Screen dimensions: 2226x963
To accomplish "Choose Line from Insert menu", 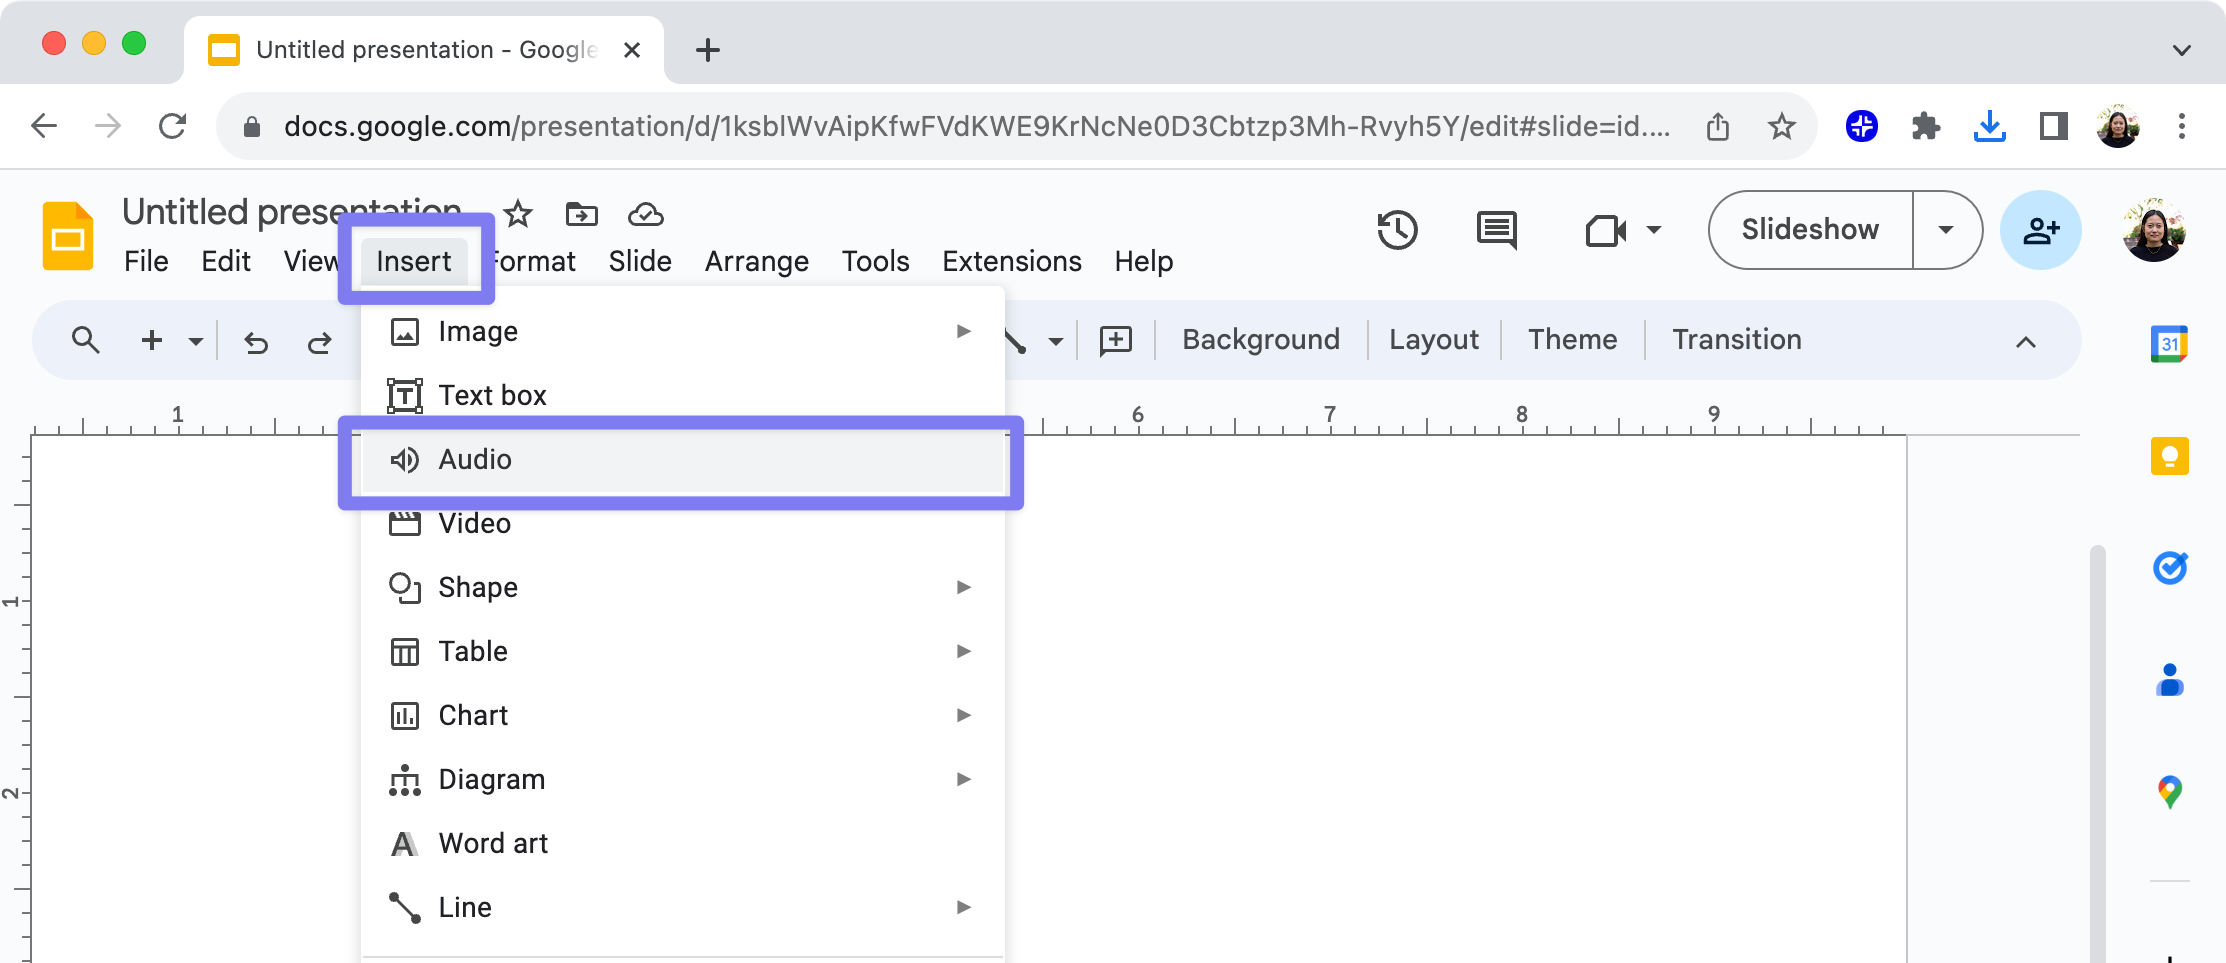I will coord(683,908).
